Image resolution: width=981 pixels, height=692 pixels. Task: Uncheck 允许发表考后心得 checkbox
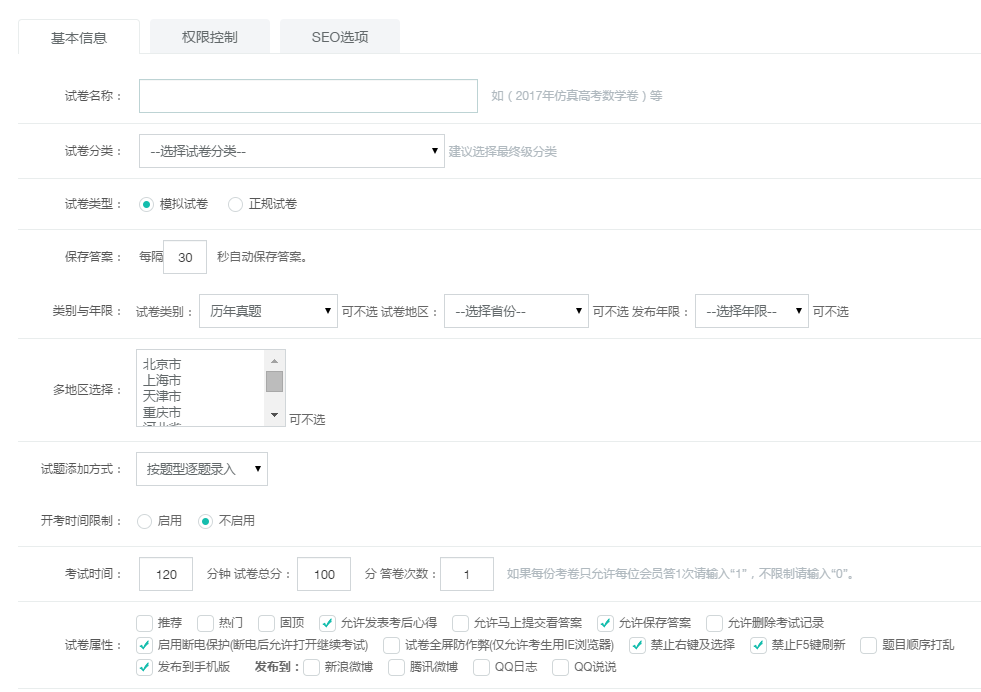[x=327, y=623]
